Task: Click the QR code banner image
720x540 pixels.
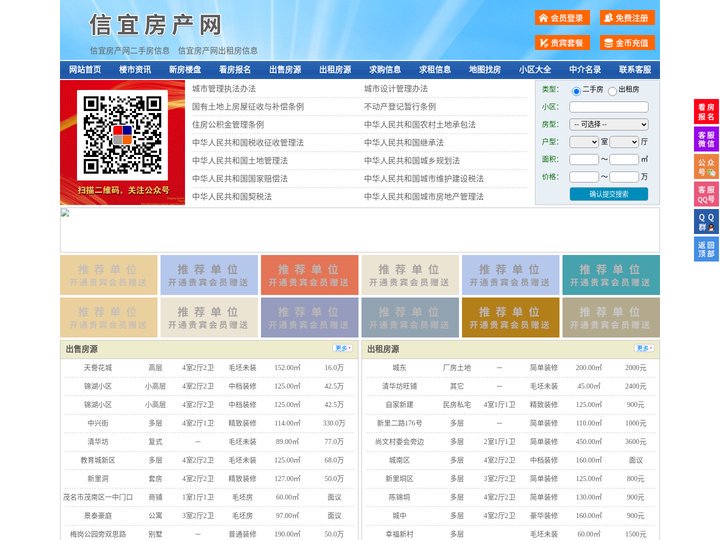Action: [123, 142]
